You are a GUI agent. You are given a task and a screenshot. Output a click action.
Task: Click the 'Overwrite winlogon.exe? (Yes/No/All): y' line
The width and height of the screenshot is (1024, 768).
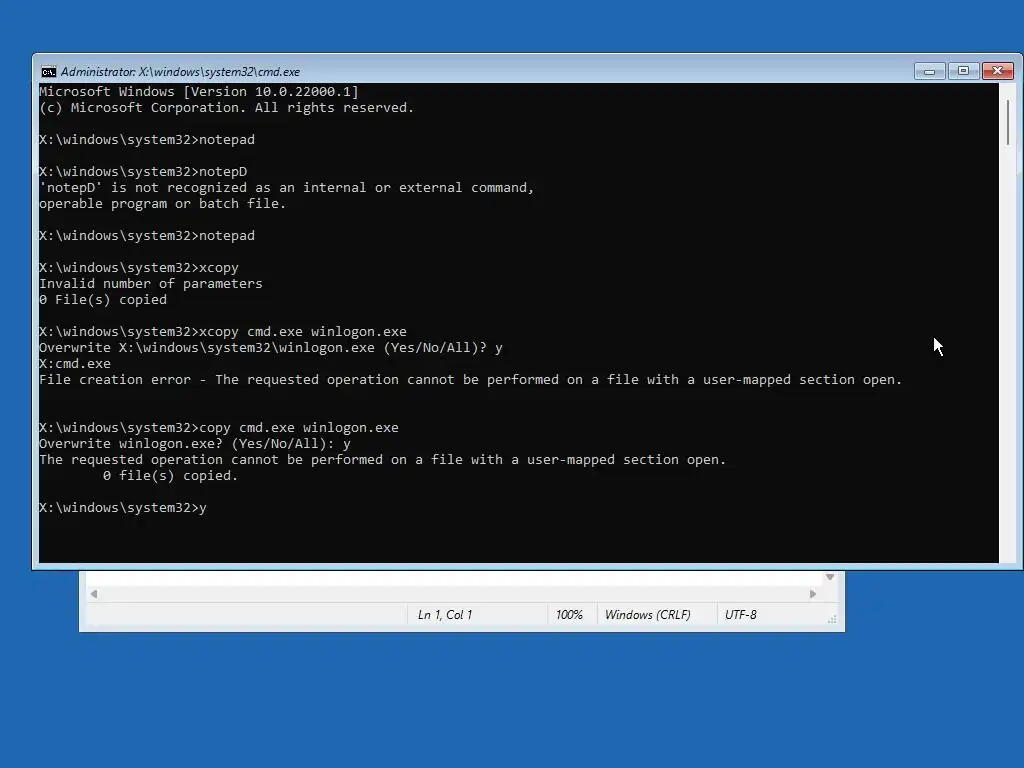[x=195, y=443]
